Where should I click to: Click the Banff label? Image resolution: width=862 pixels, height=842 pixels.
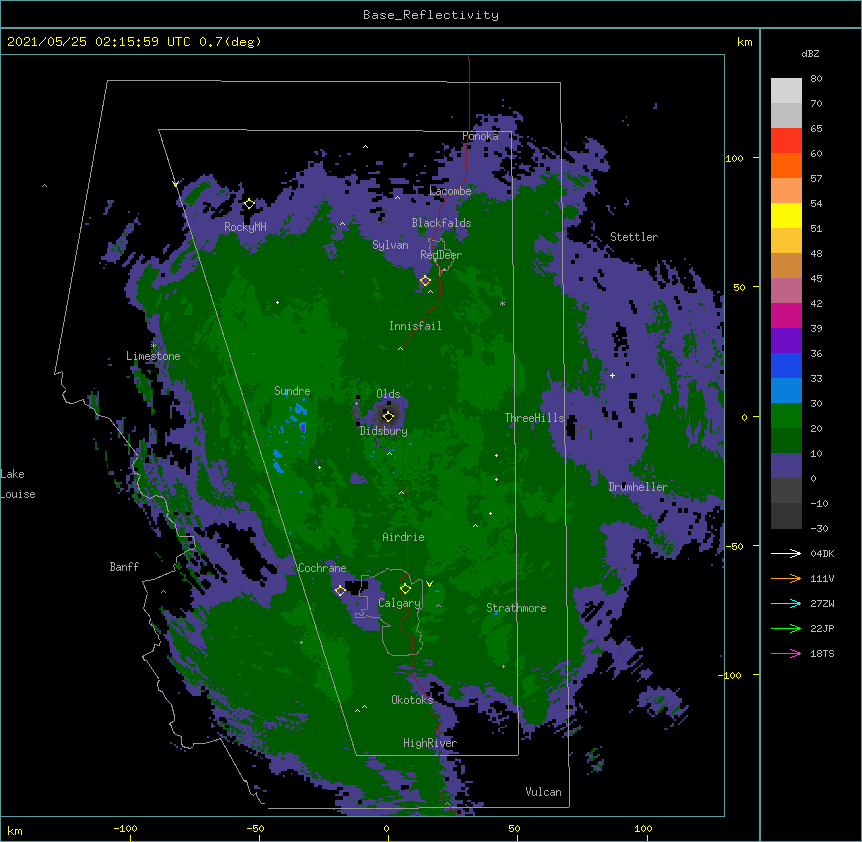click(124, 567)
